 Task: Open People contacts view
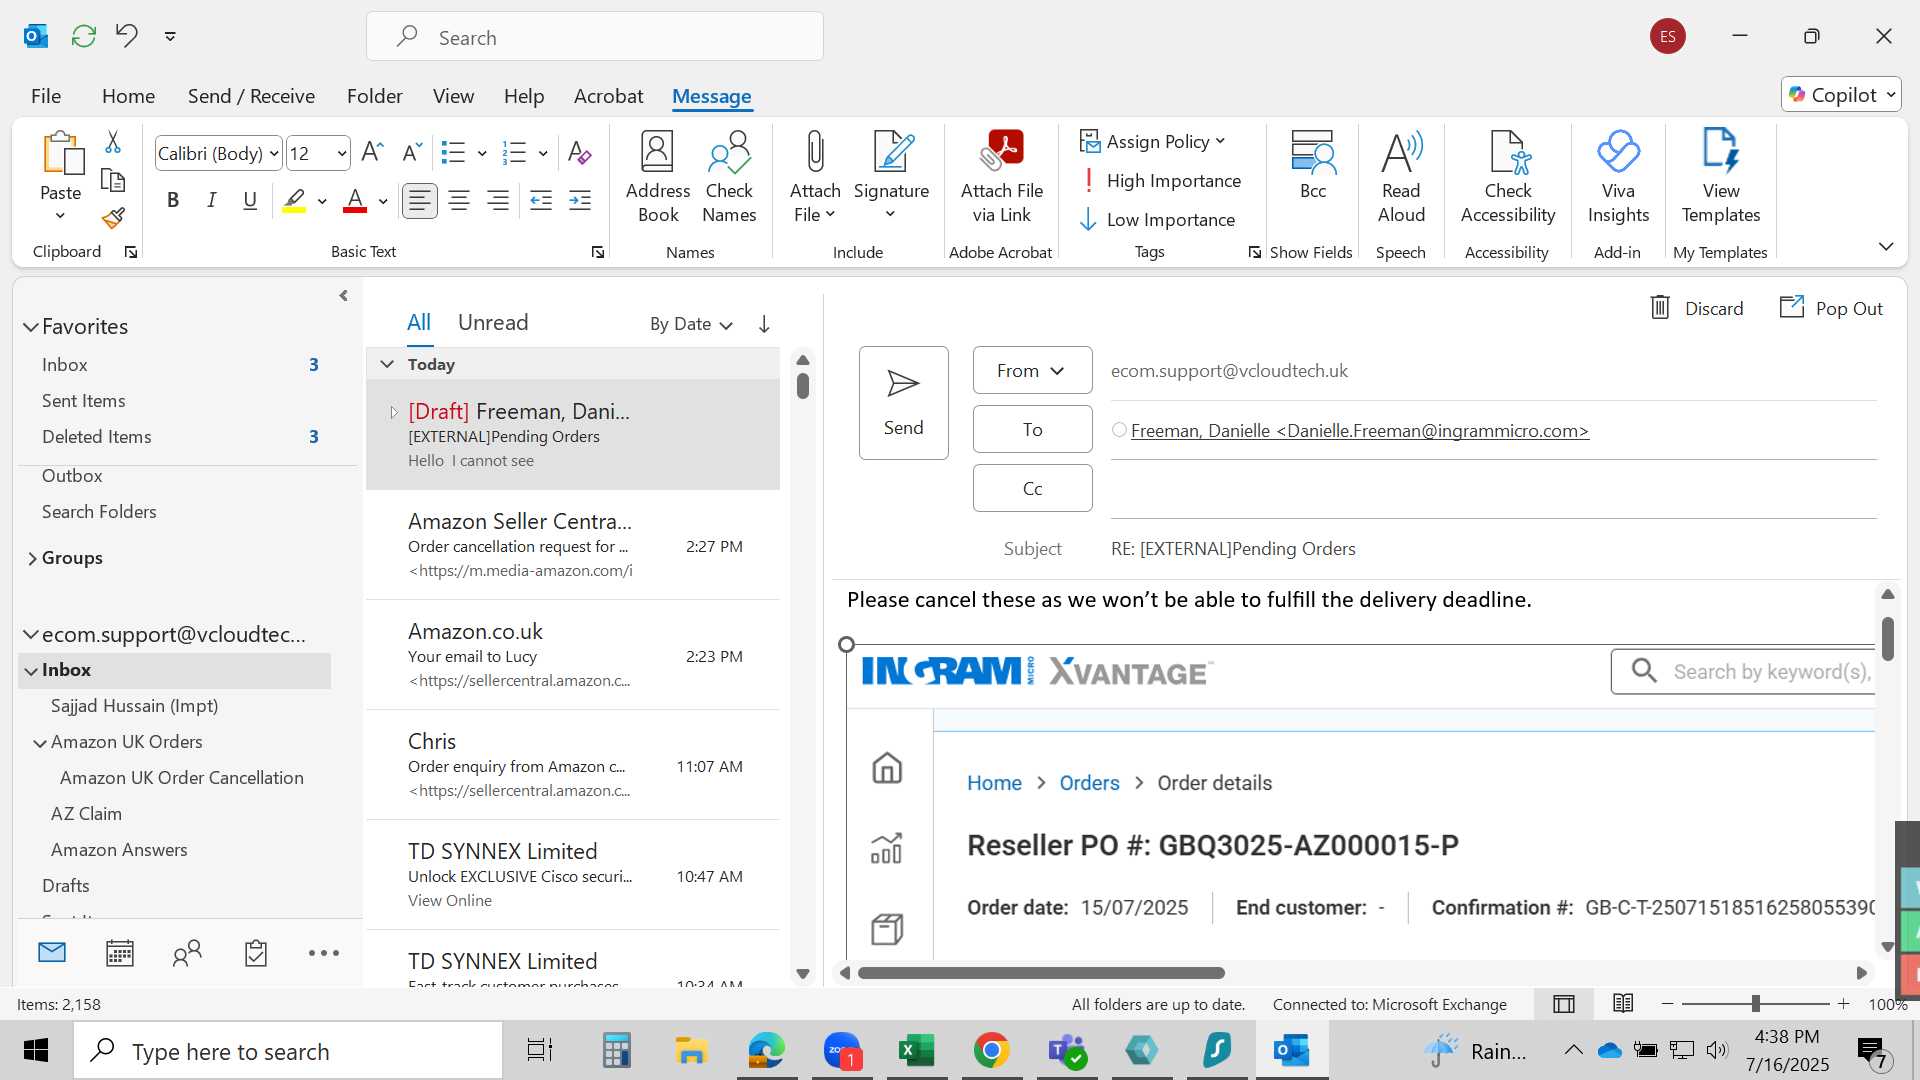pos(187,953)
